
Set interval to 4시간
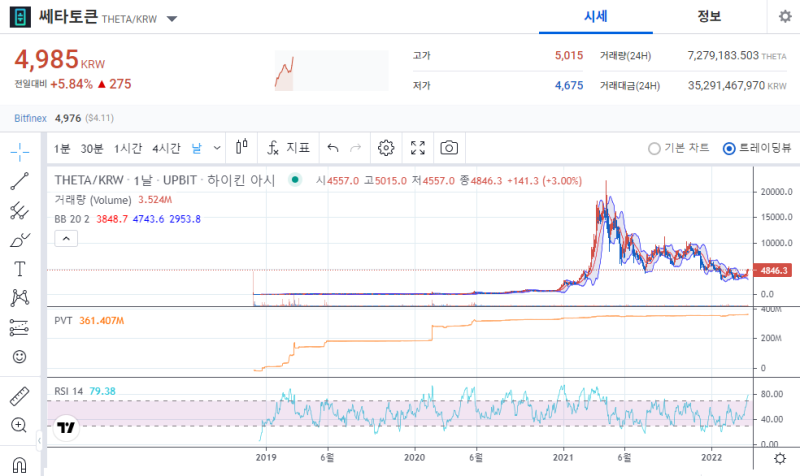point(166,148)
